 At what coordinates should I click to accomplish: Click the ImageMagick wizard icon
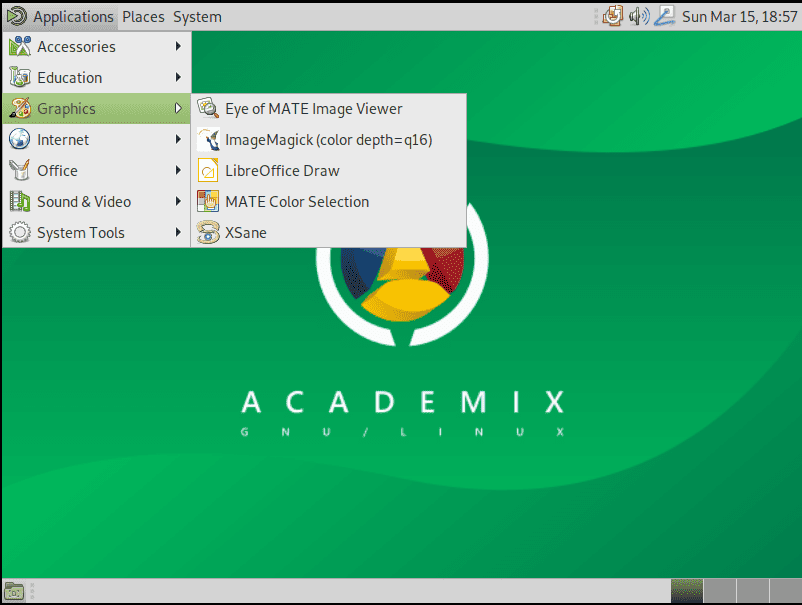click(x=208, y=139)
